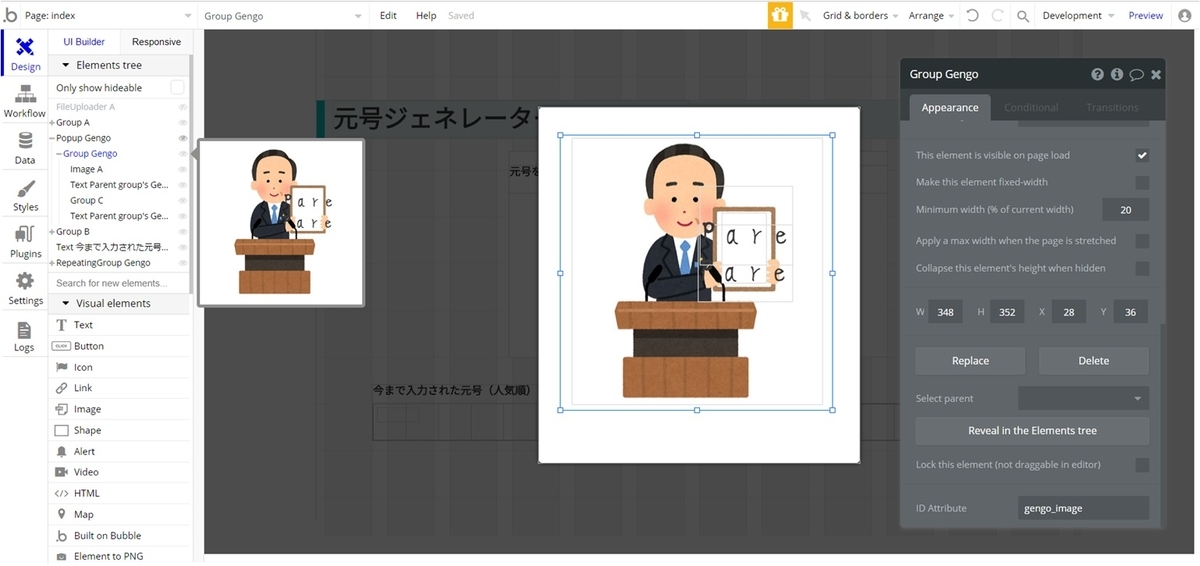Click the Undo arrow icon
Screen dimensions: 1200x566
[x=972, y=16]
